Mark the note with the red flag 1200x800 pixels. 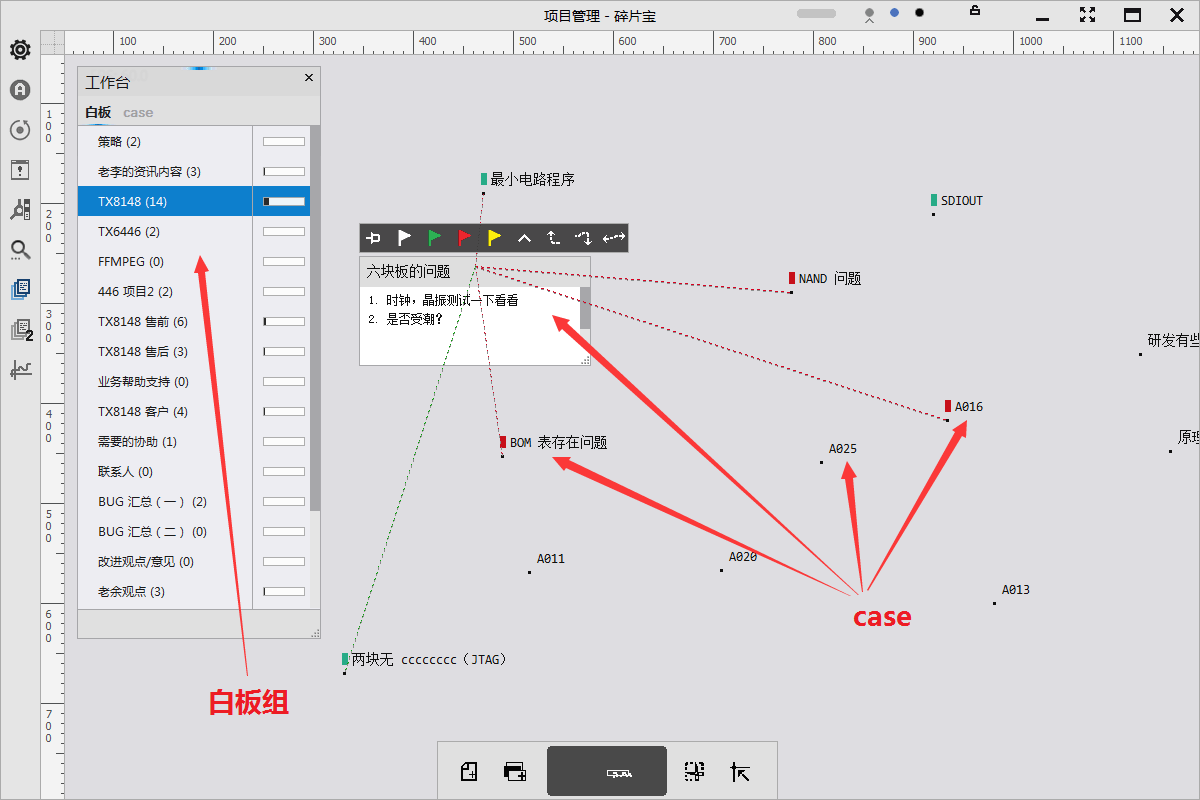[x=463, y=238]
